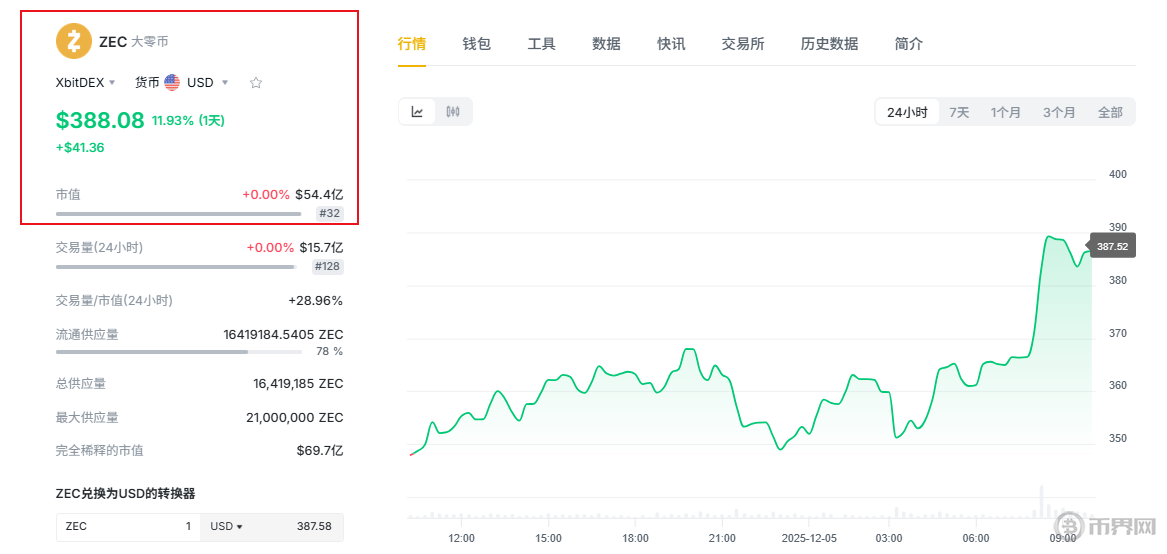
Task: Select the 全部 time range button
Action: click(1110, 112)
